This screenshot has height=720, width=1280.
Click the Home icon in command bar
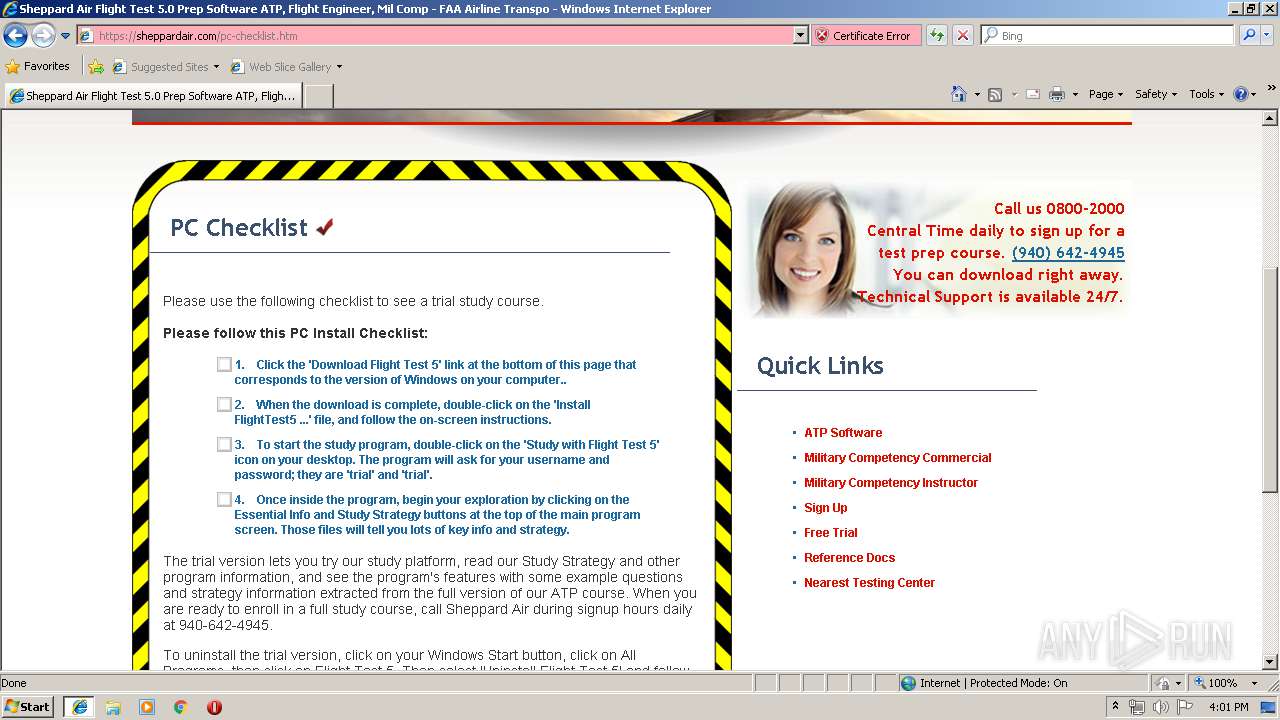coord(959,94)
